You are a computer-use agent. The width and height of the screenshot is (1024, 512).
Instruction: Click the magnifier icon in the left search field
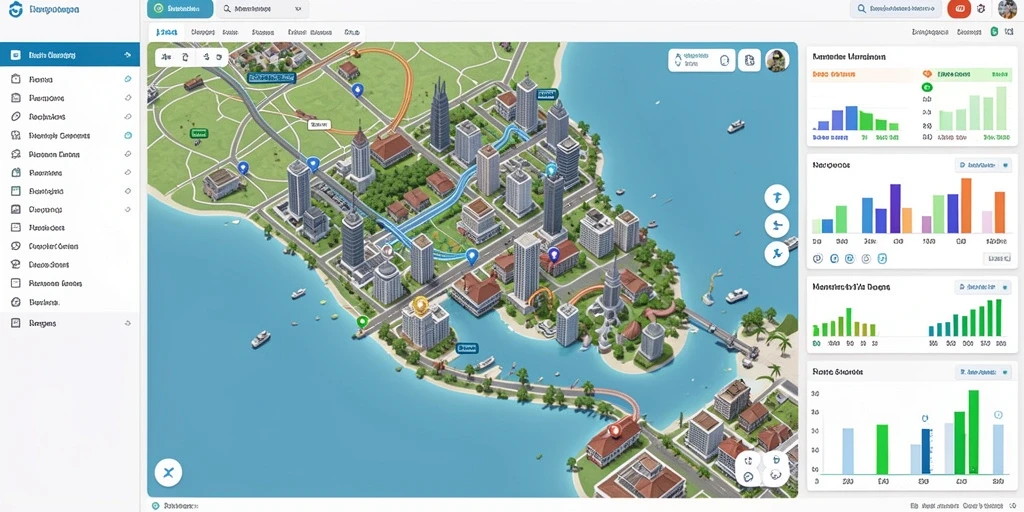pyautogui.click(x=227, y=10)
